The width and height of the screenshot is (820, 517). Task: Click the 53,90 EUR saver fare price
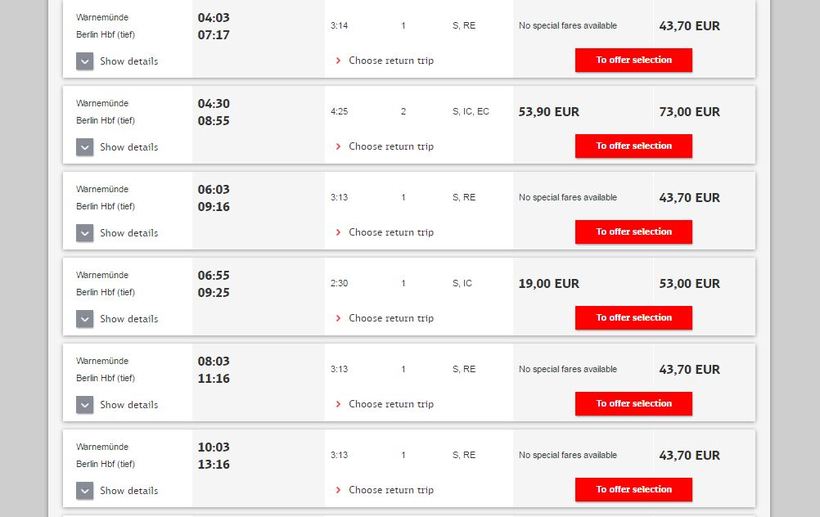coord(548,112)
